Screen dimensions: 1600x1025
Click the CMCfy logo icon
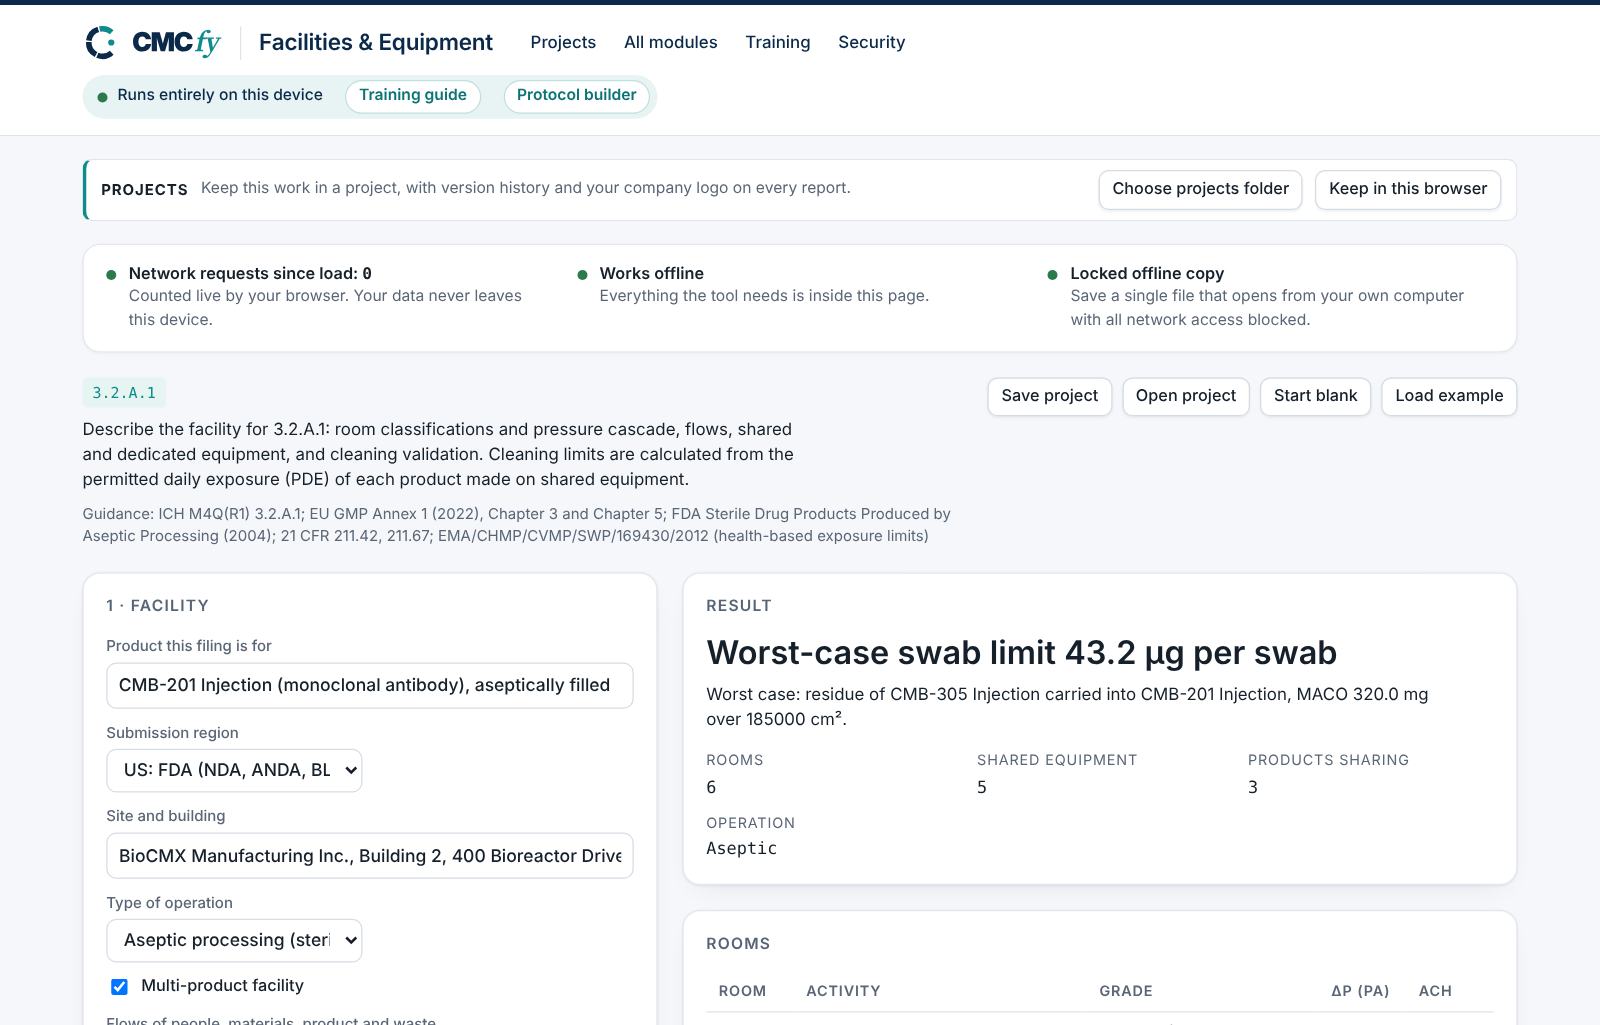click(101, 42)
